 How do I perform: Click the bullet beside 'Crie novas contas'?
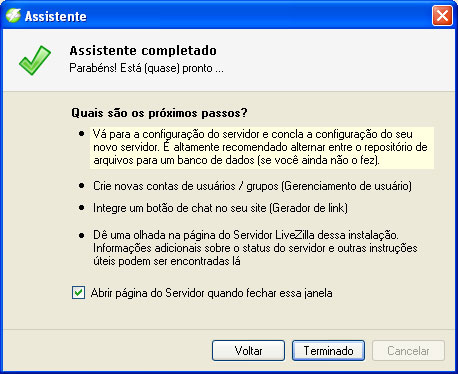click(82, 186)
